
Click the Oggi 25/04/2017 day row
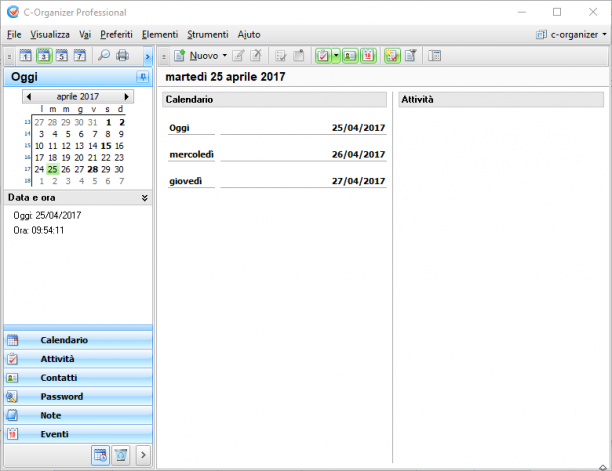pos(277,128)
